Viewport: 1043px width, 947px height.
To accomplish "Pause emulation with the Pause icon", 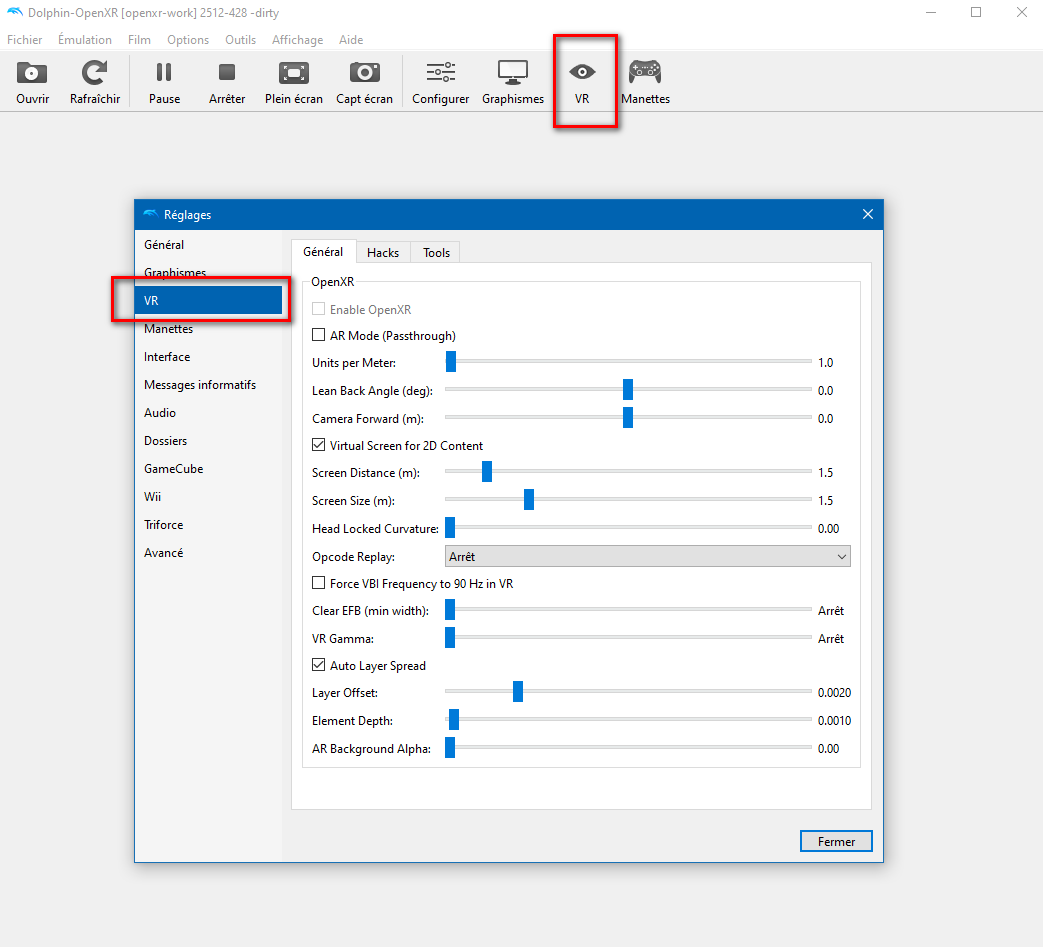I will 164,73.
